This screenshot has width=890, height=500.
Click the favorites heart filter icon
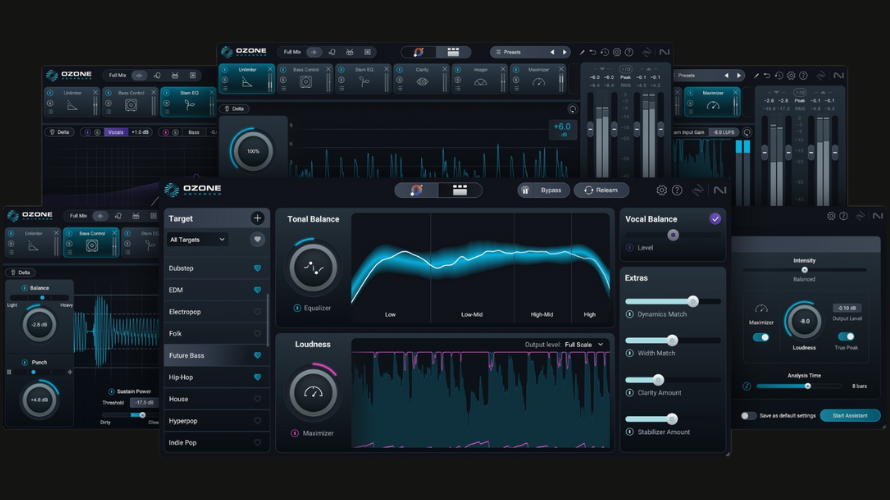(x=257, y=240)
